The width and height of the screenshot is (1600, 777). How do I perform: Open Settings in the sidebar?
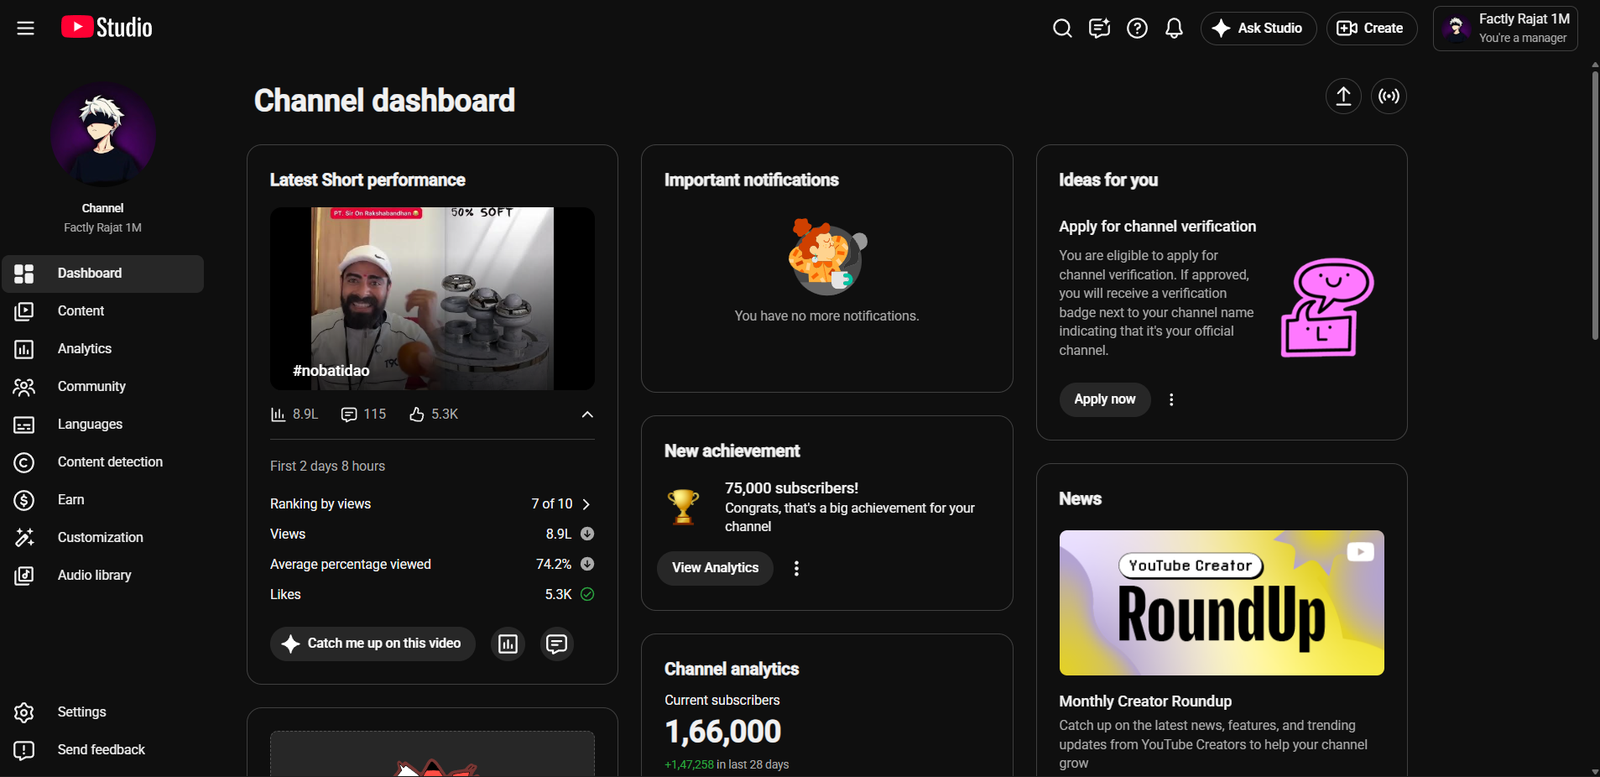pos(103,712)
